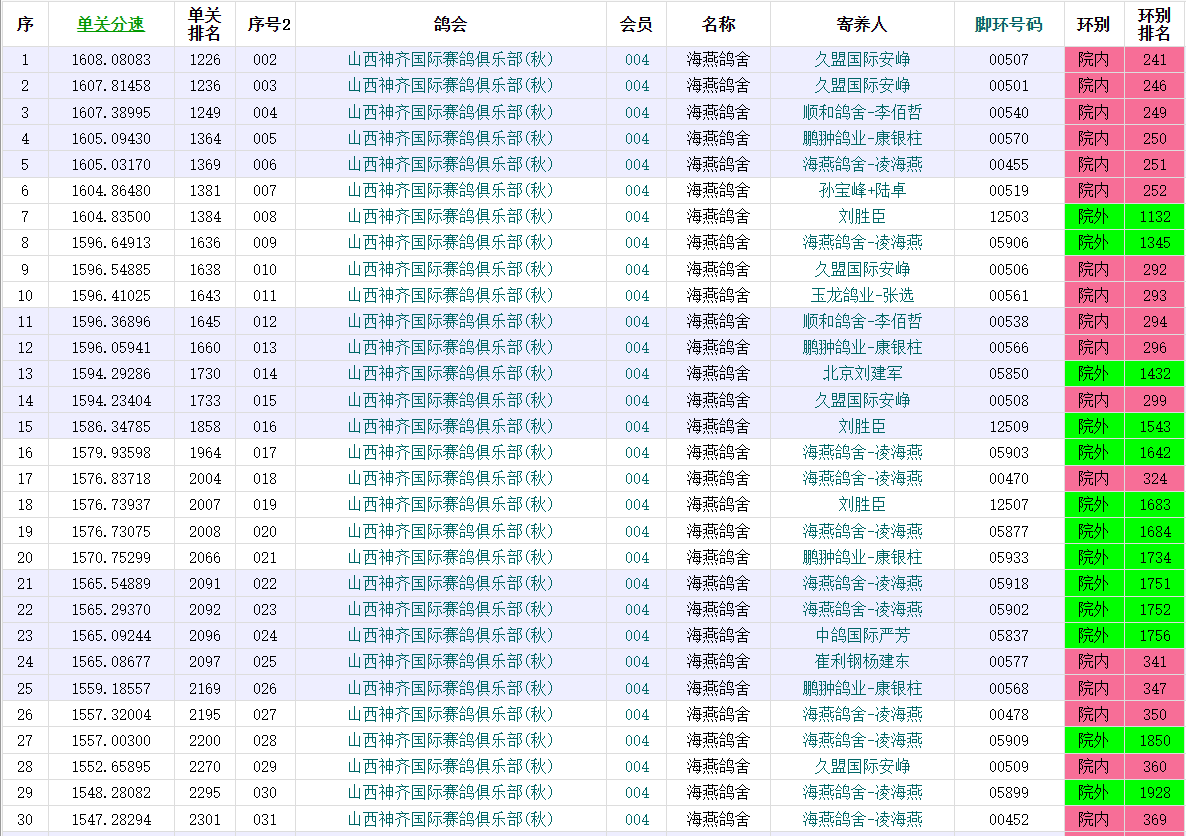Screen dimensions: 1186x836
Task: Click the 环别排名 column header
Action: [1154, 24]
